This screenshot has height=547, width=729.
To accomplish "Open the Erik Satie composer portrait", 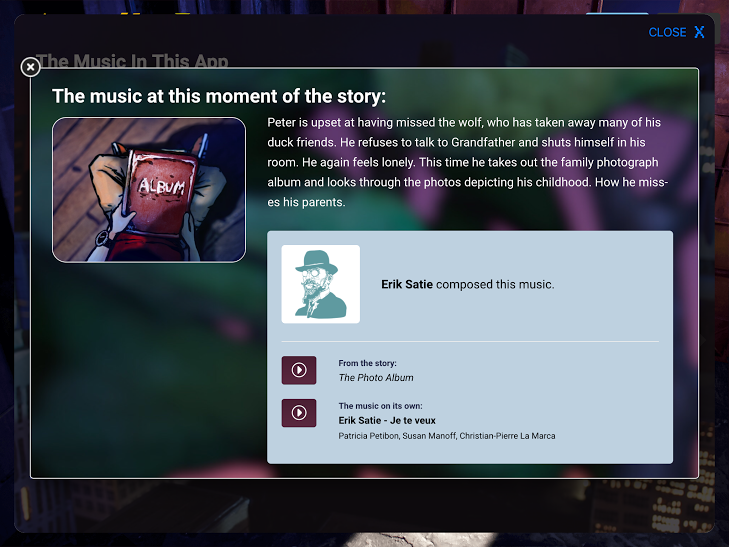I will (320, 284).
